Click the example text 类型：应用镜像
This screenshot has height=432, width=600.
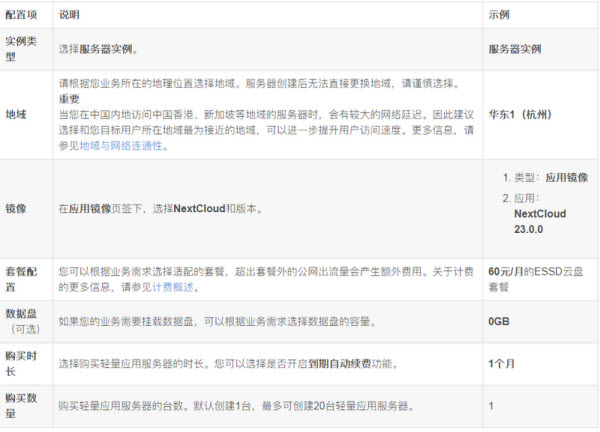(551, 177)
